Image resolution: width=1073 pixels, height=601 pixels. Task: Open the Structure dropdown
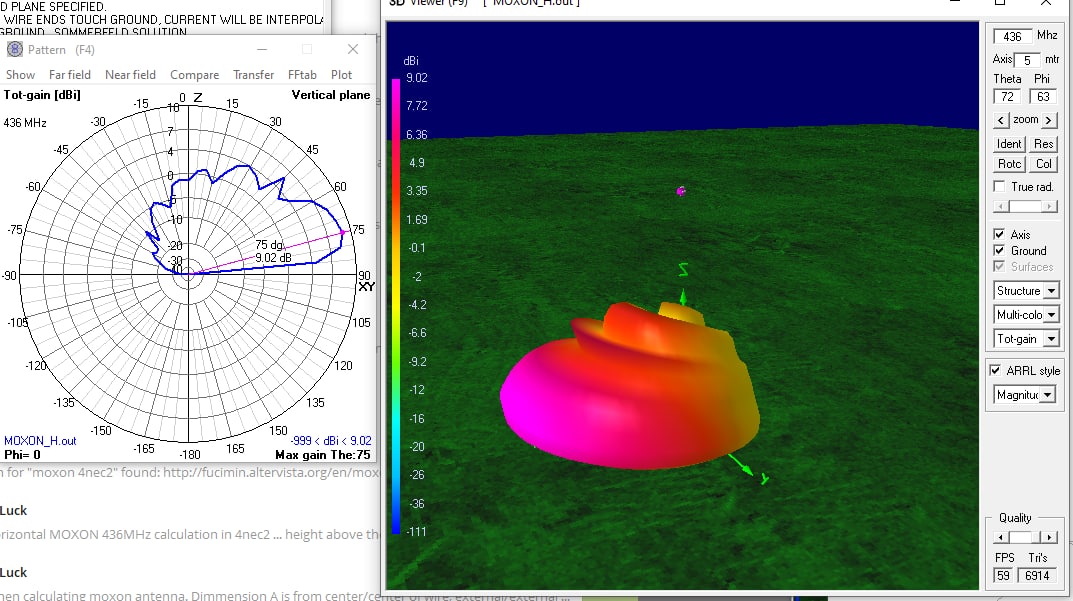click(x=1051, y=291)
